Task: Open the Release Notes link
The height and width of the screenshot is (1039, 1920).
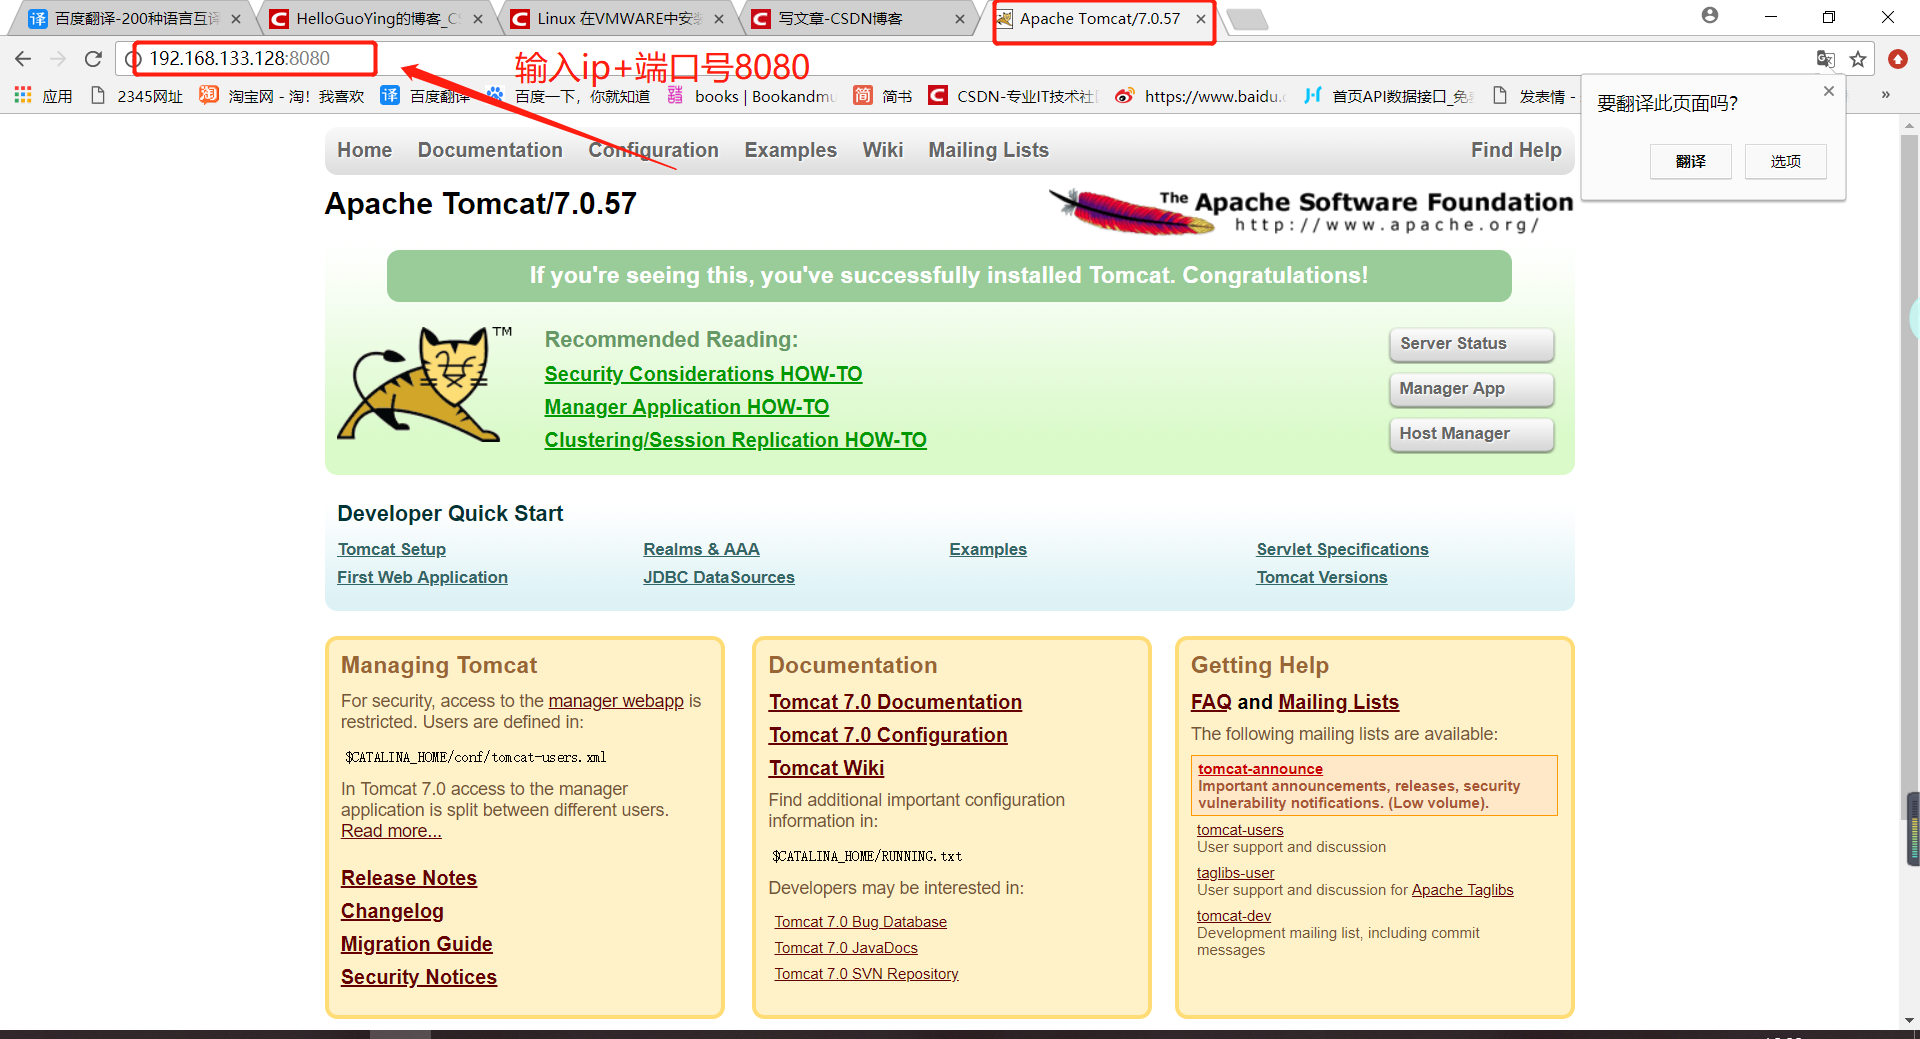Action: [408, 878]
